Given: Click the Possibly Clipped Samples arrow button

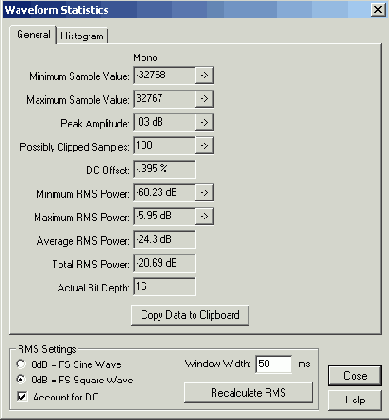Looking at the screenshot, I should coord(204,146).
